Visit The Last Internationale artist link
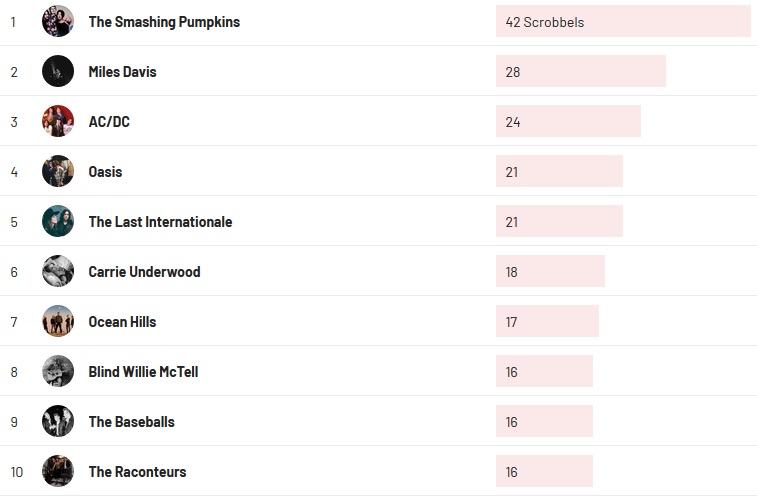 pyautogui.click(x=160, y=222)
